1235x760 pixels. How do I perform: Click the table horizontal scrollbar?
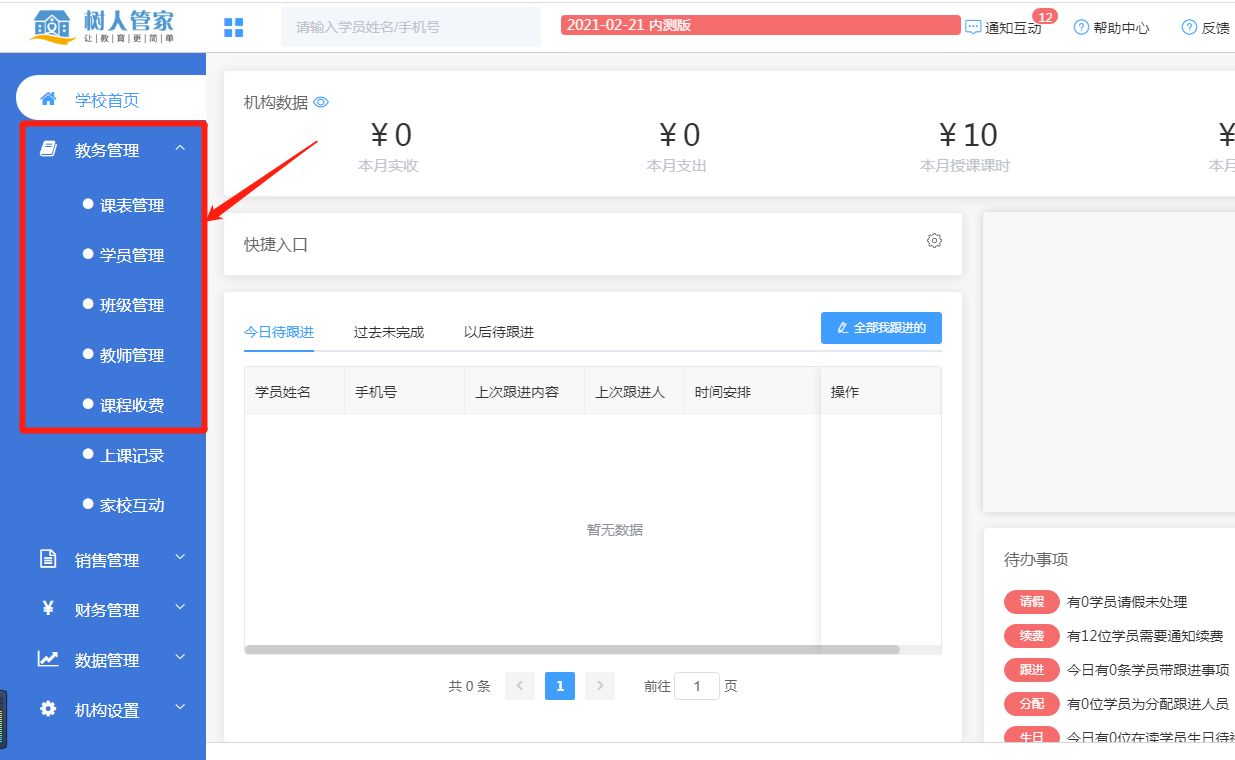coord(572,650)
